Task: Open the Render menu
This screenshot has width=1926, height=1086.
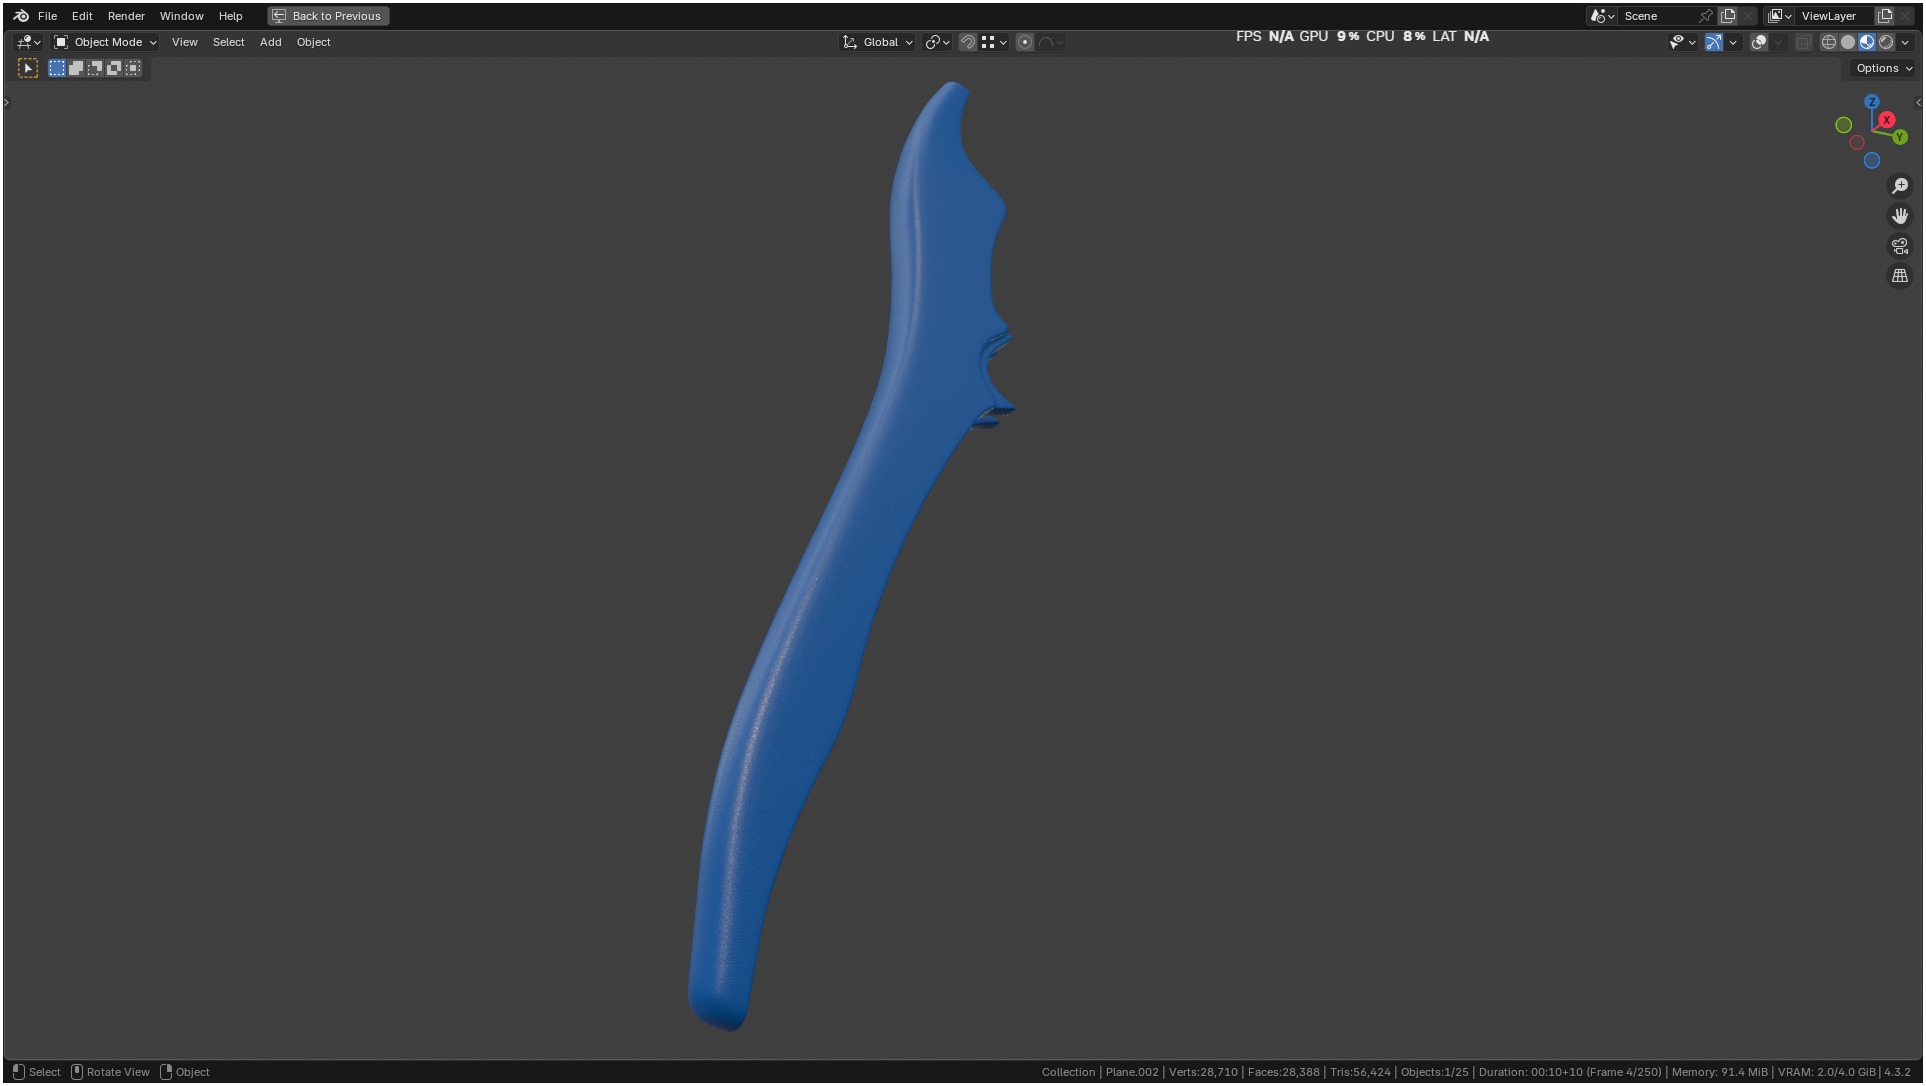Action: (x=126, y=16)
